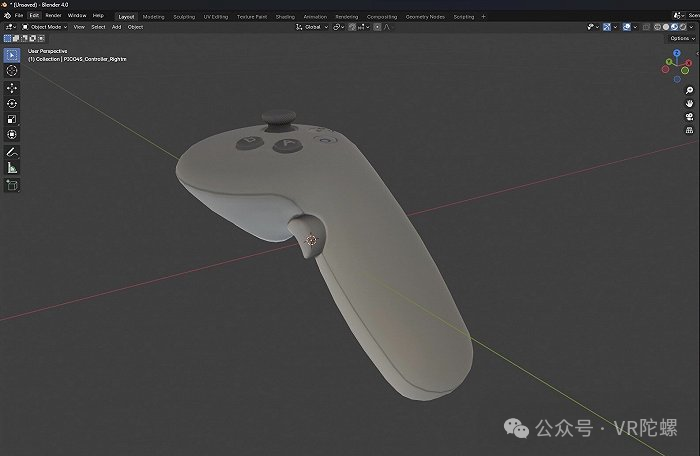Expand gizmo settings dropdown arrow
The width and height of the screenshot is (700, 456).
click(615, 27)
